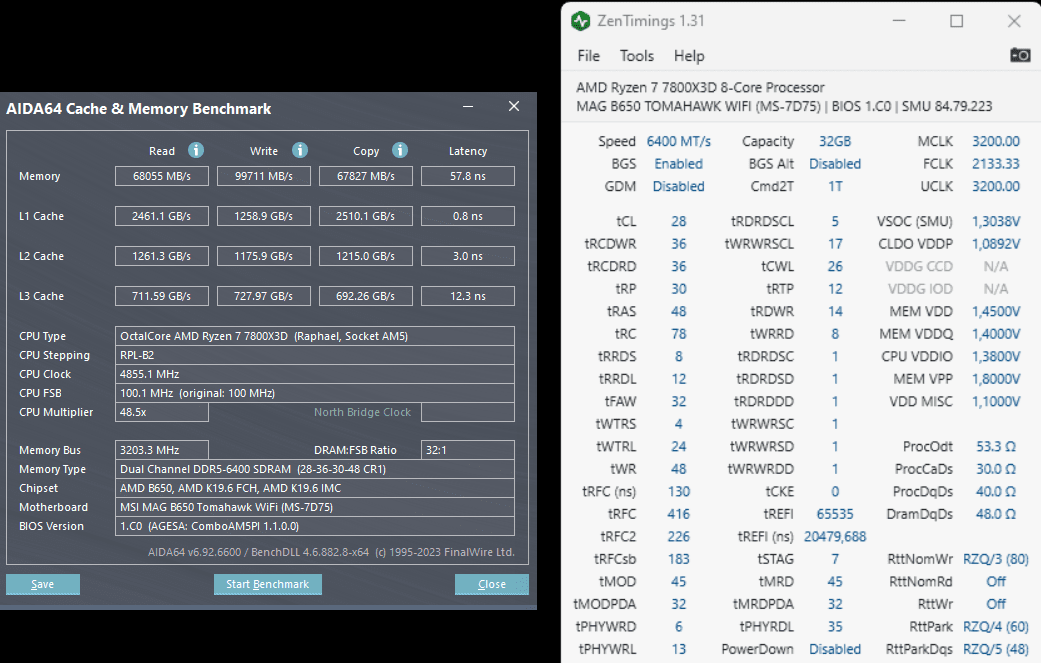
Task: Click the L2 Cache Read 1261.3 GB/s field
Action: 162,256
